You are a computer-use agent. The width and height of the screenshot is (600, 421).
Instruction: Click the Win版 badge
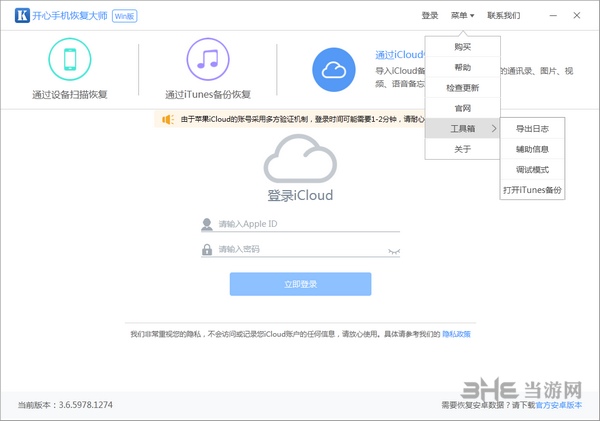[125, 16]
